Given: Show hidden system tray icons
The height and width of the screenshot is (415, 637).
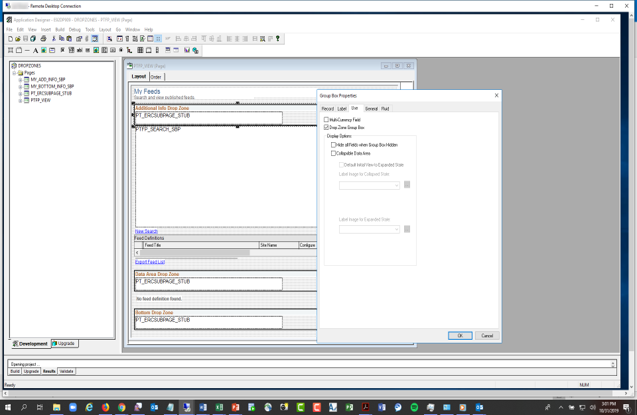Looking at the screenshot, I should click(x=561, y=407).
